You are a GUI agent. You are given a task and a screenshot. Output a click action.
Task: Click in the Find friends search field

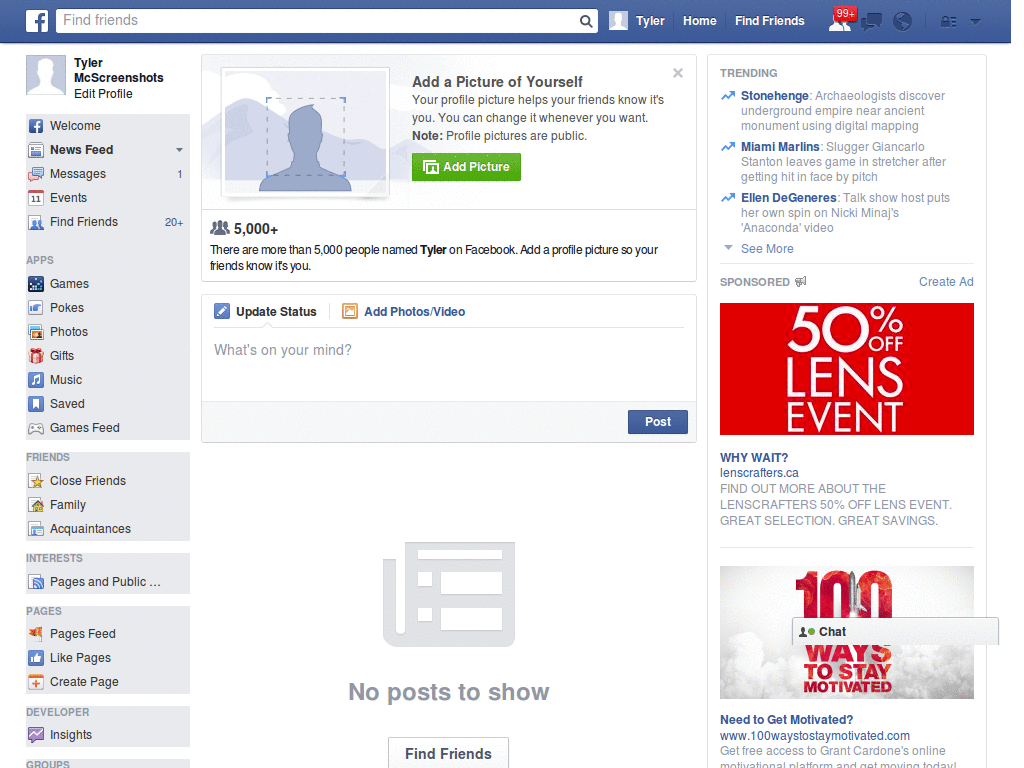319,21
